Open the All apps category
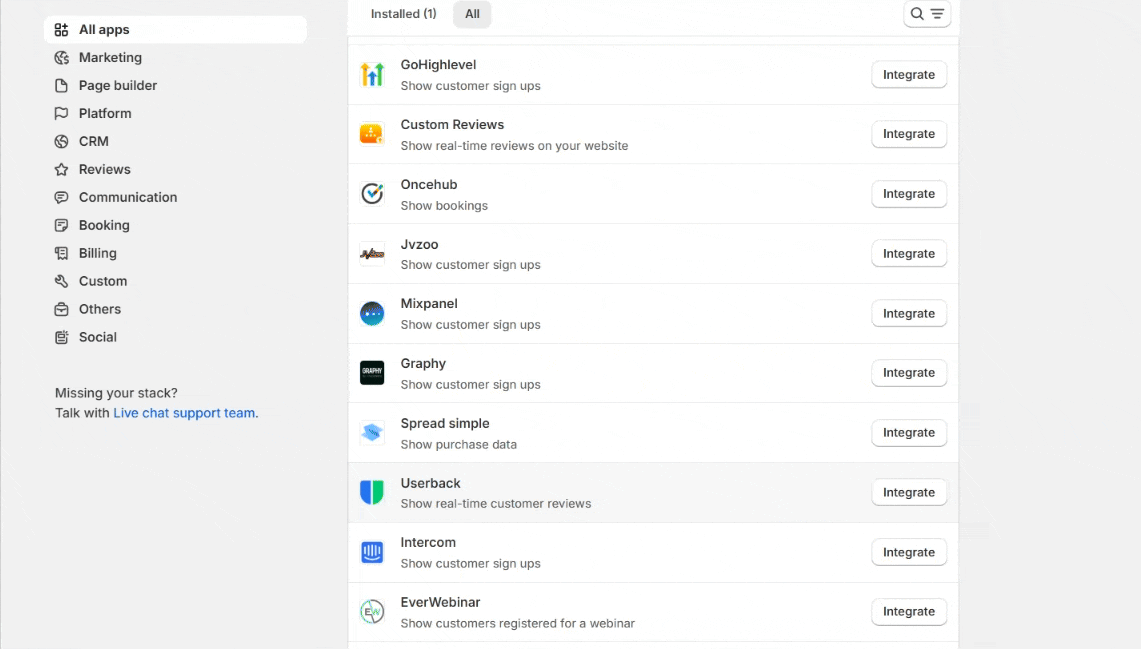 [x=175, y=30]
